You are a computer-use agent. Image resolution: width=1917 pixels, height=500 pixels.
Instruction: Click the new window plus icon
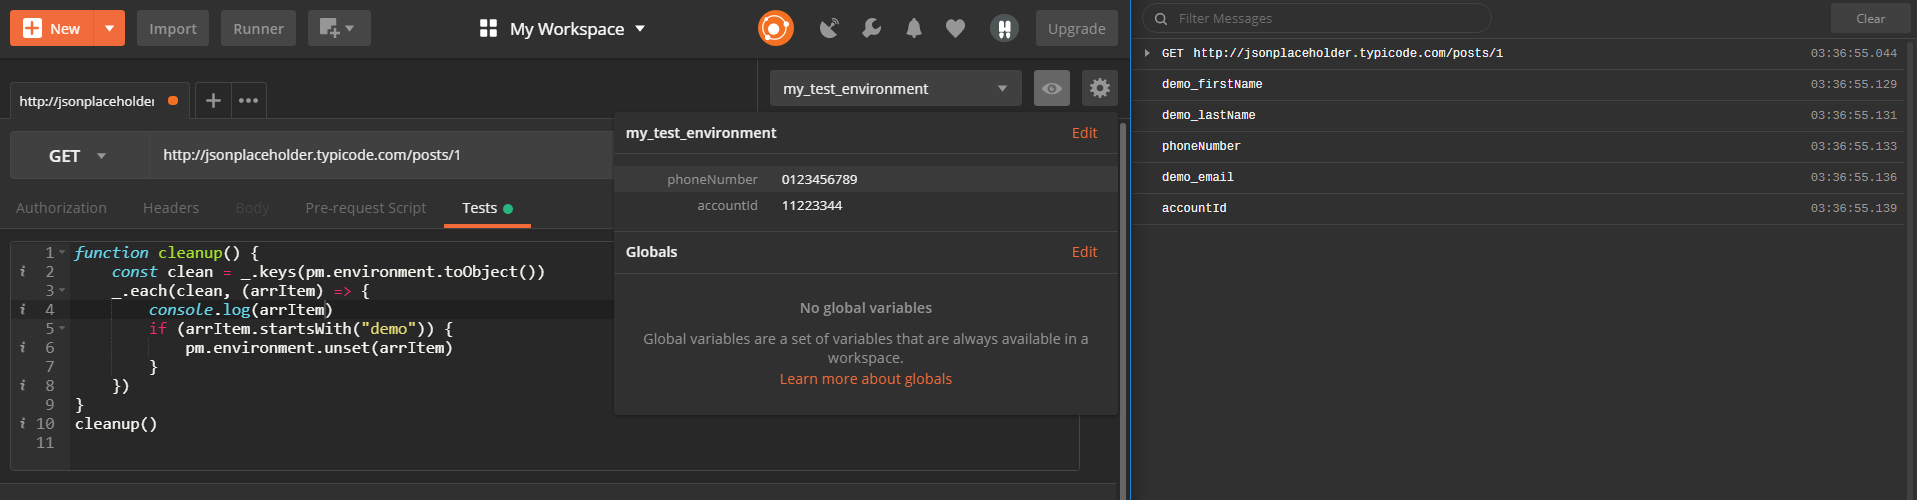tap(338, 28)
